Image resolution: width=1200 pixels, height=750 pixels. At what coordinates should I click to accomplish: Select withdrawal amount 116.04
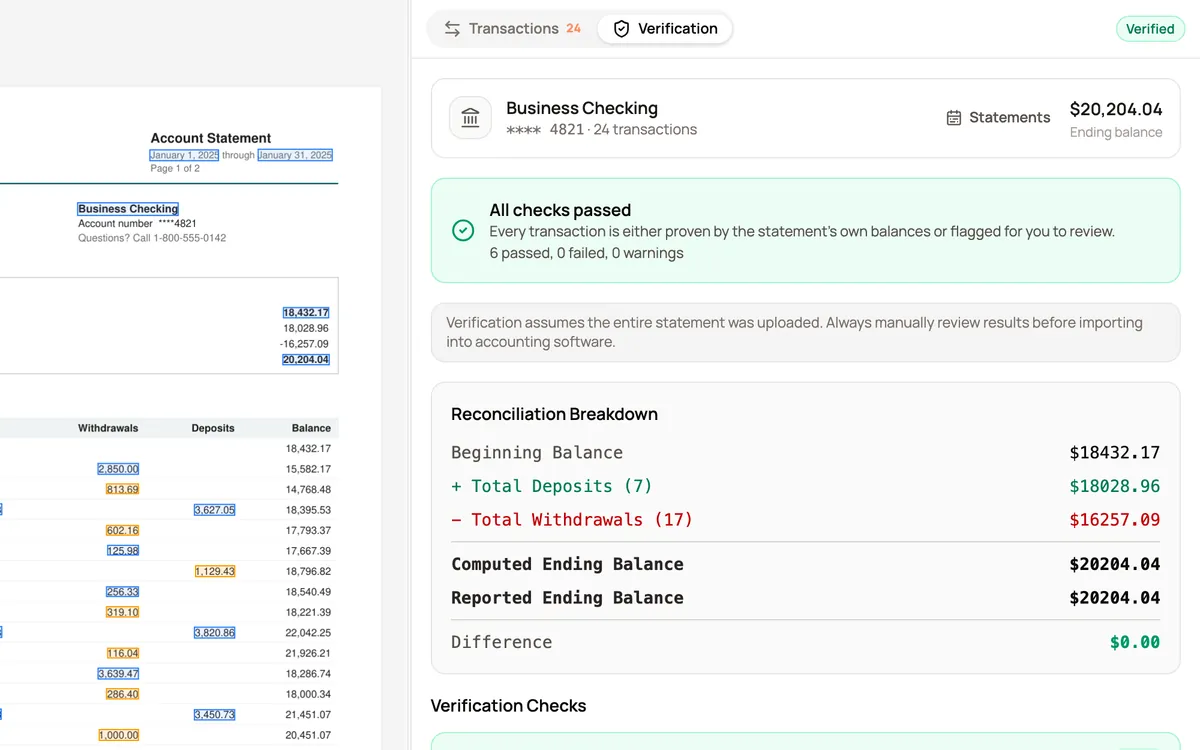click(x=122, y=653)
